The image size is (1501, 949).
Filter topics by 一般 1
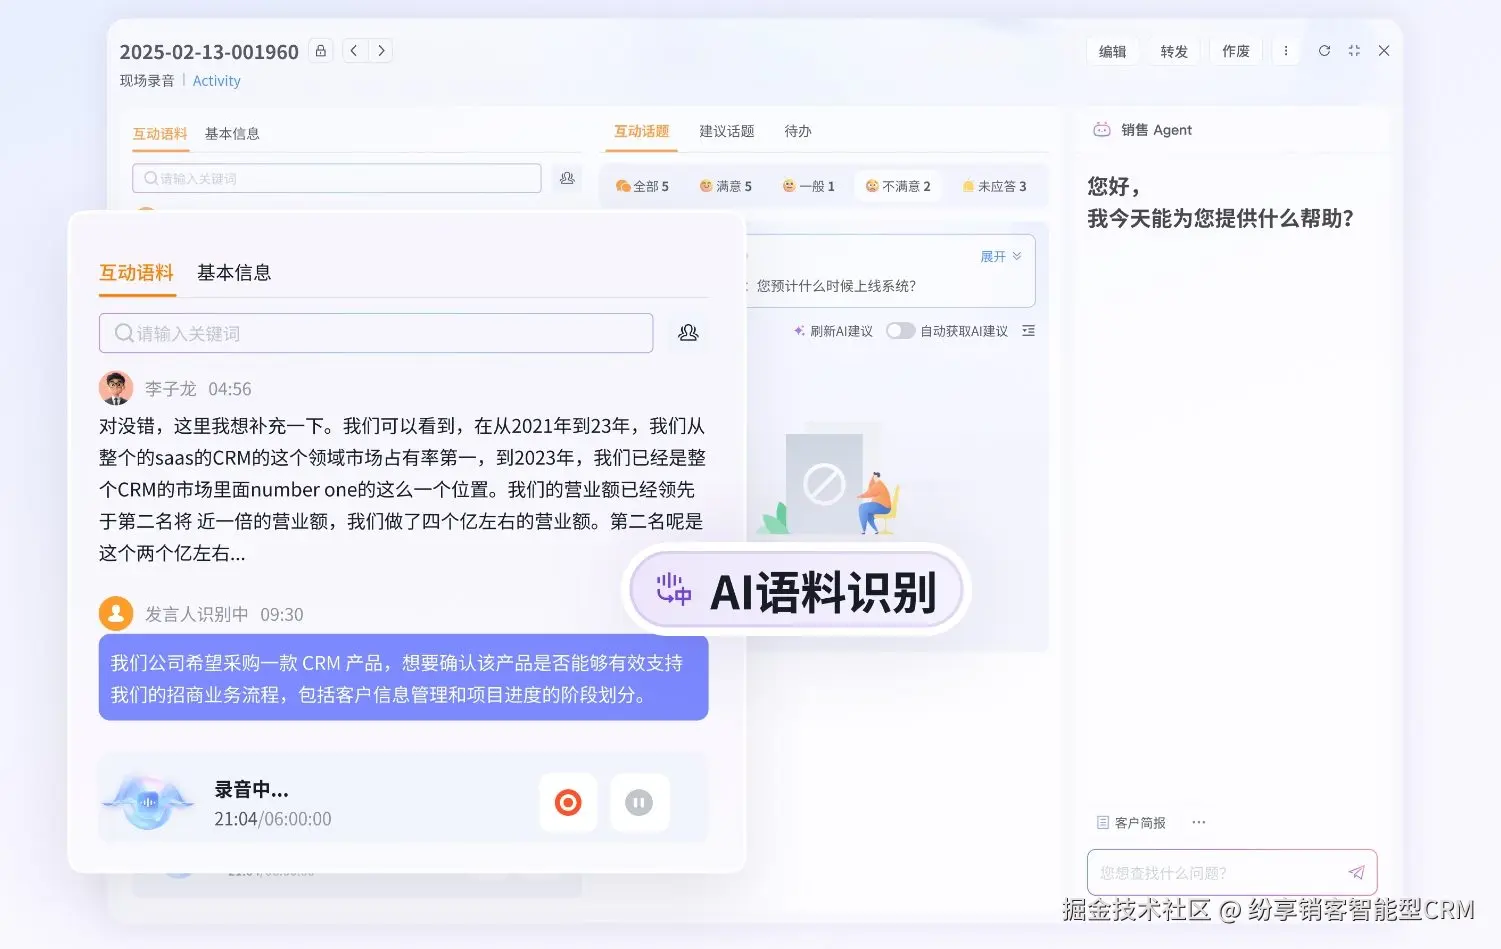click(x=808, y=186)
